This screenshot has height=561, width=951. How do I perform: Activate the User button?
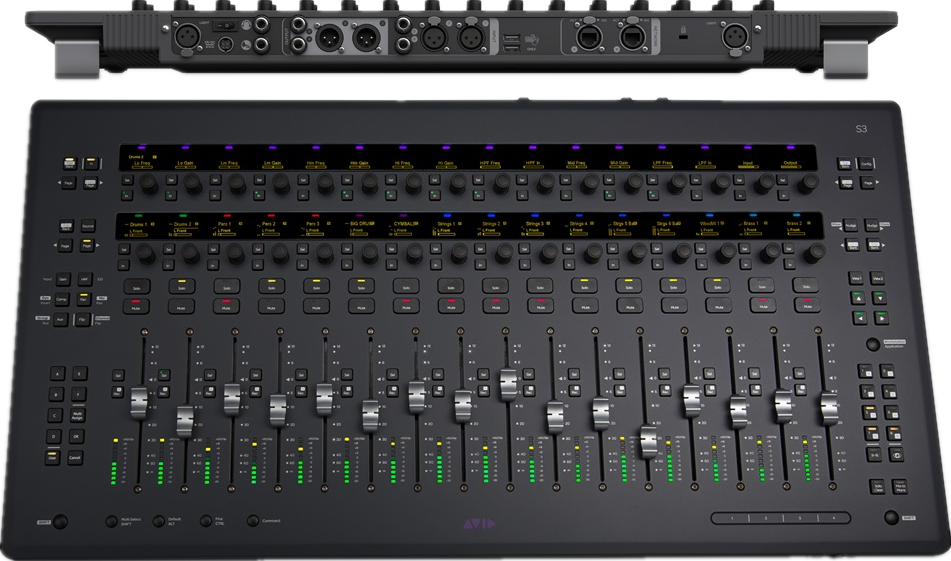[52, 457]
